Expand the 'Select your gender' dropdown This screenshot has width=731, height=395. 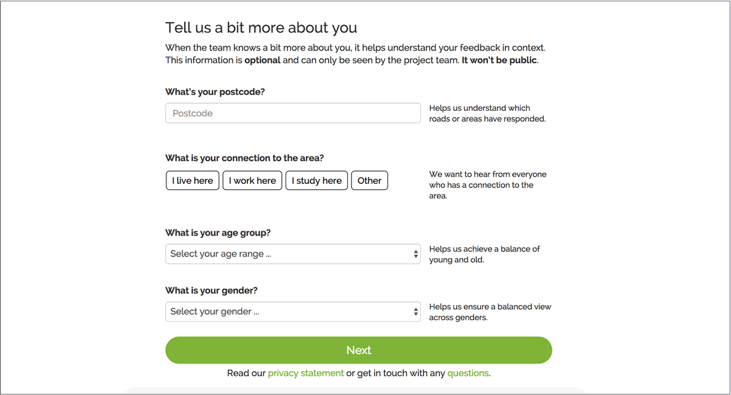click(293, 312)
